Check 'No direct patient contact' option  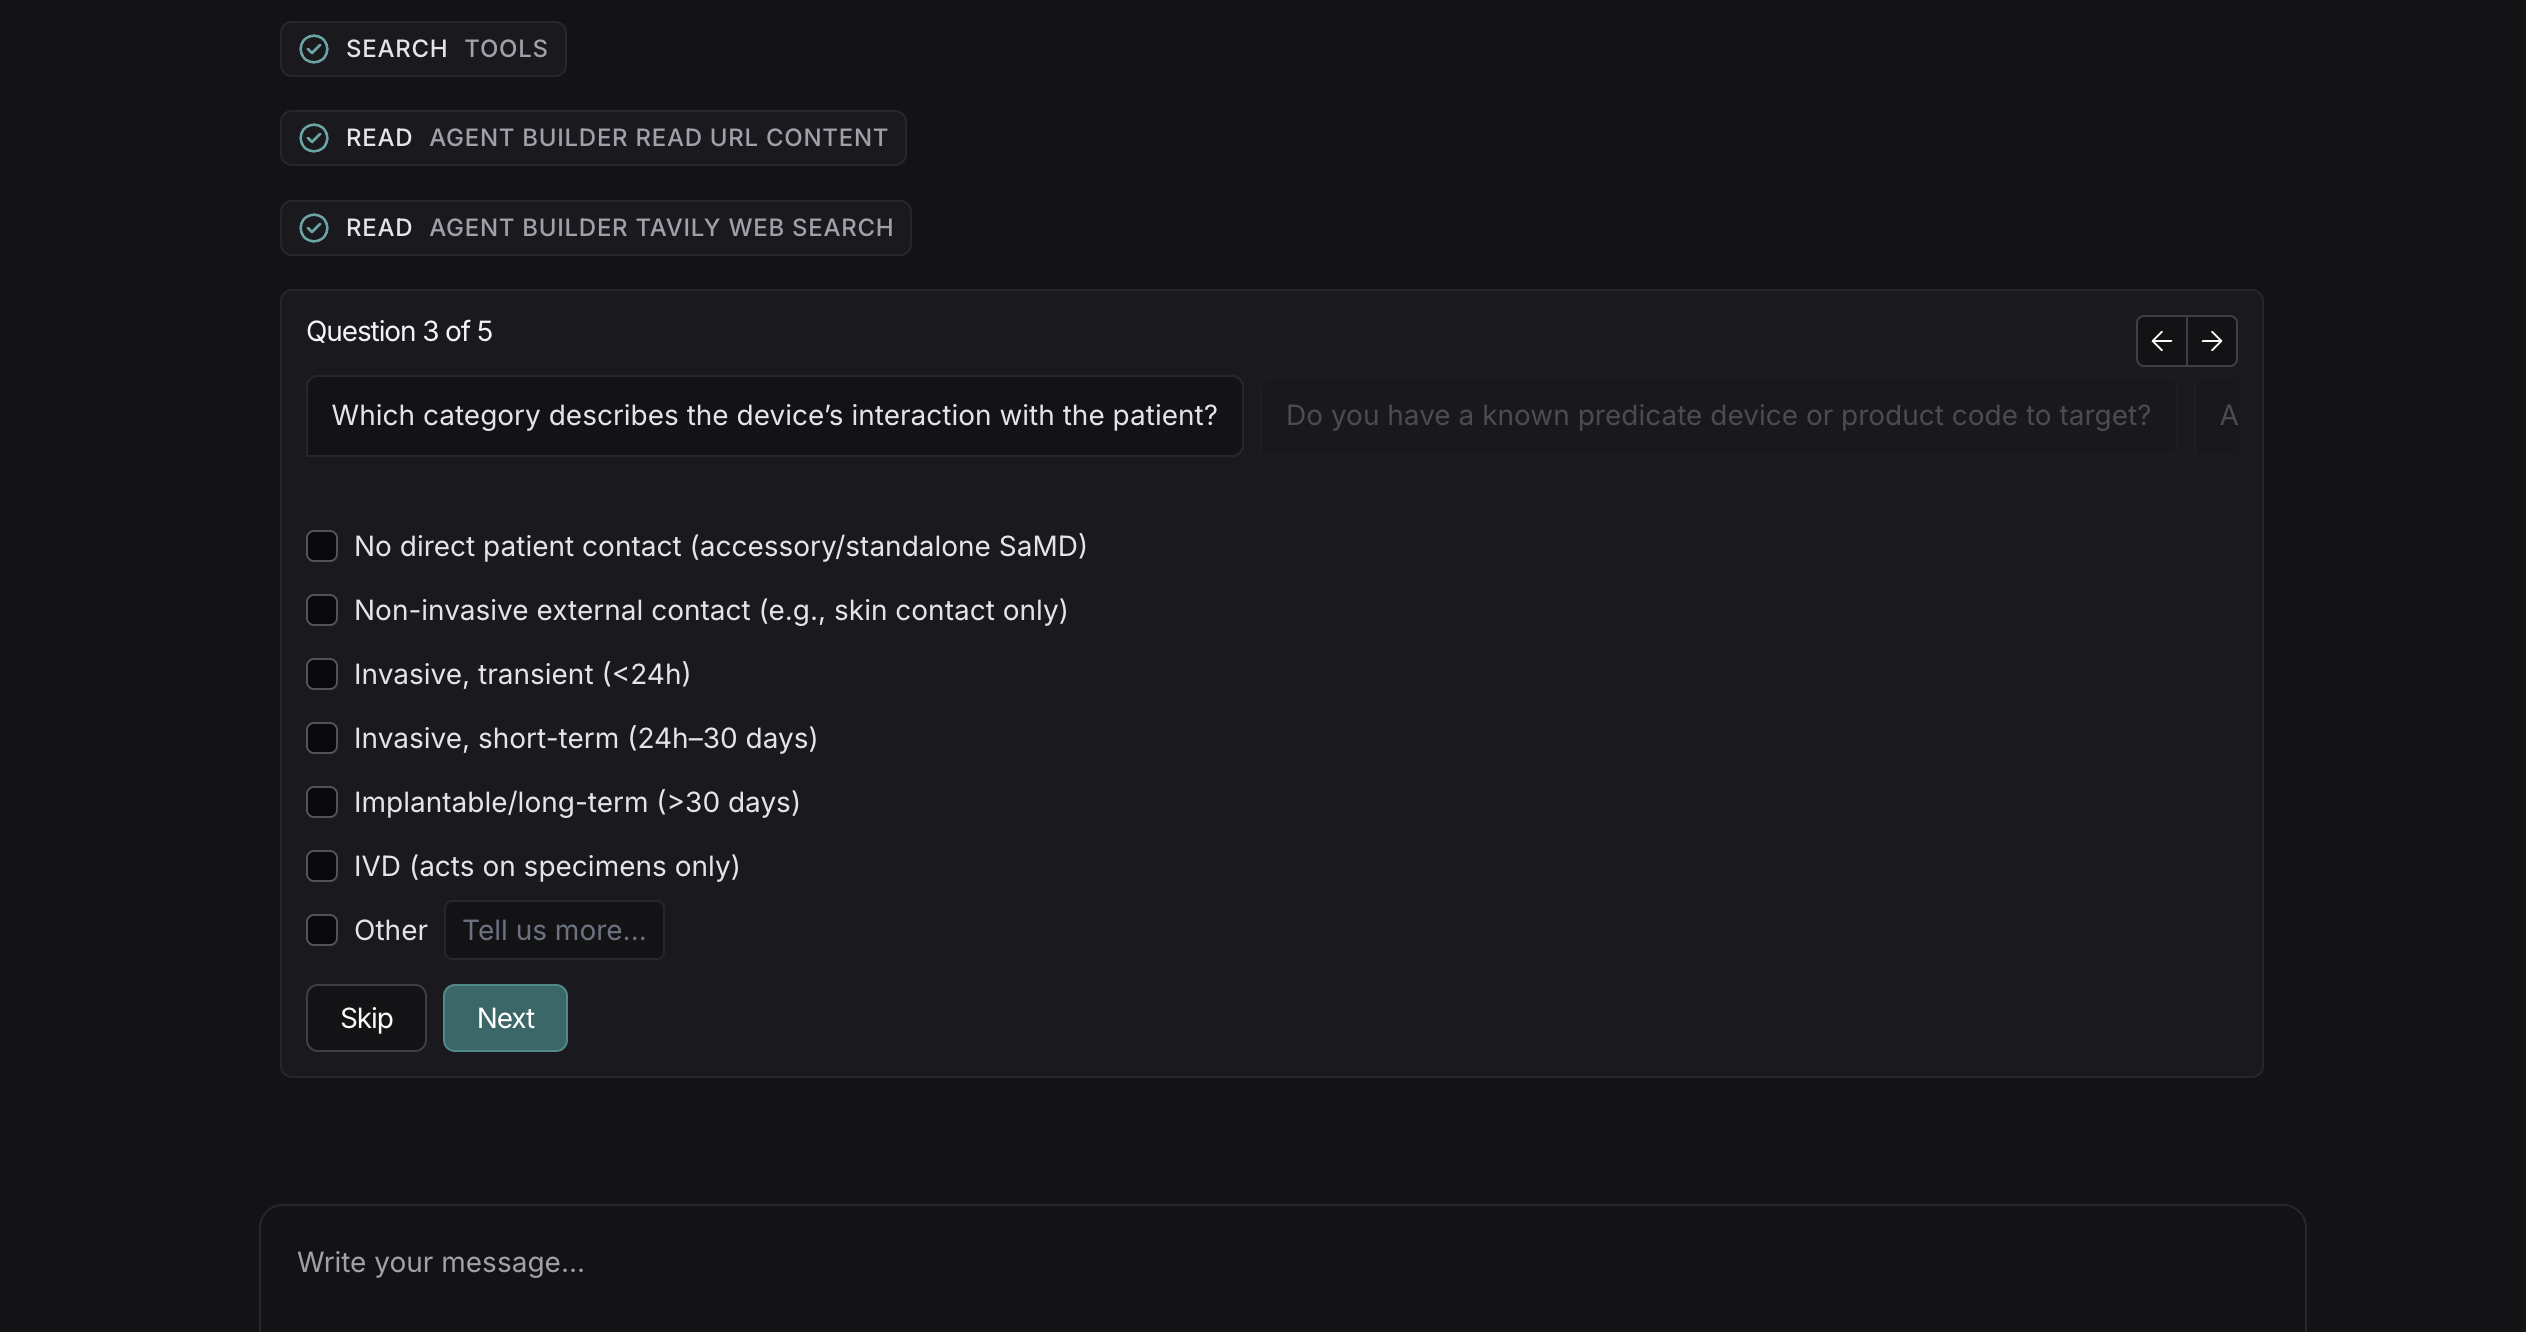coord(322,546)
